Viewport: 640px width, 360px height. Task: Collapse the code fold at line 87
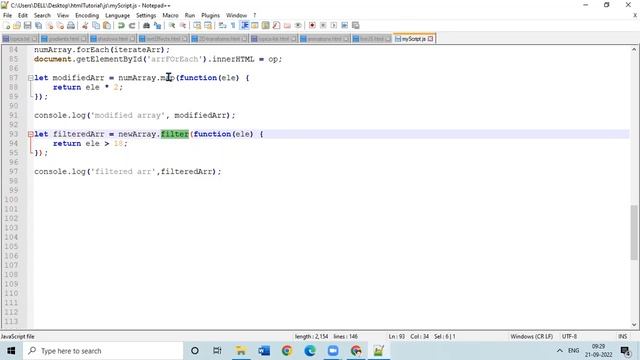(x=31, y=78)
